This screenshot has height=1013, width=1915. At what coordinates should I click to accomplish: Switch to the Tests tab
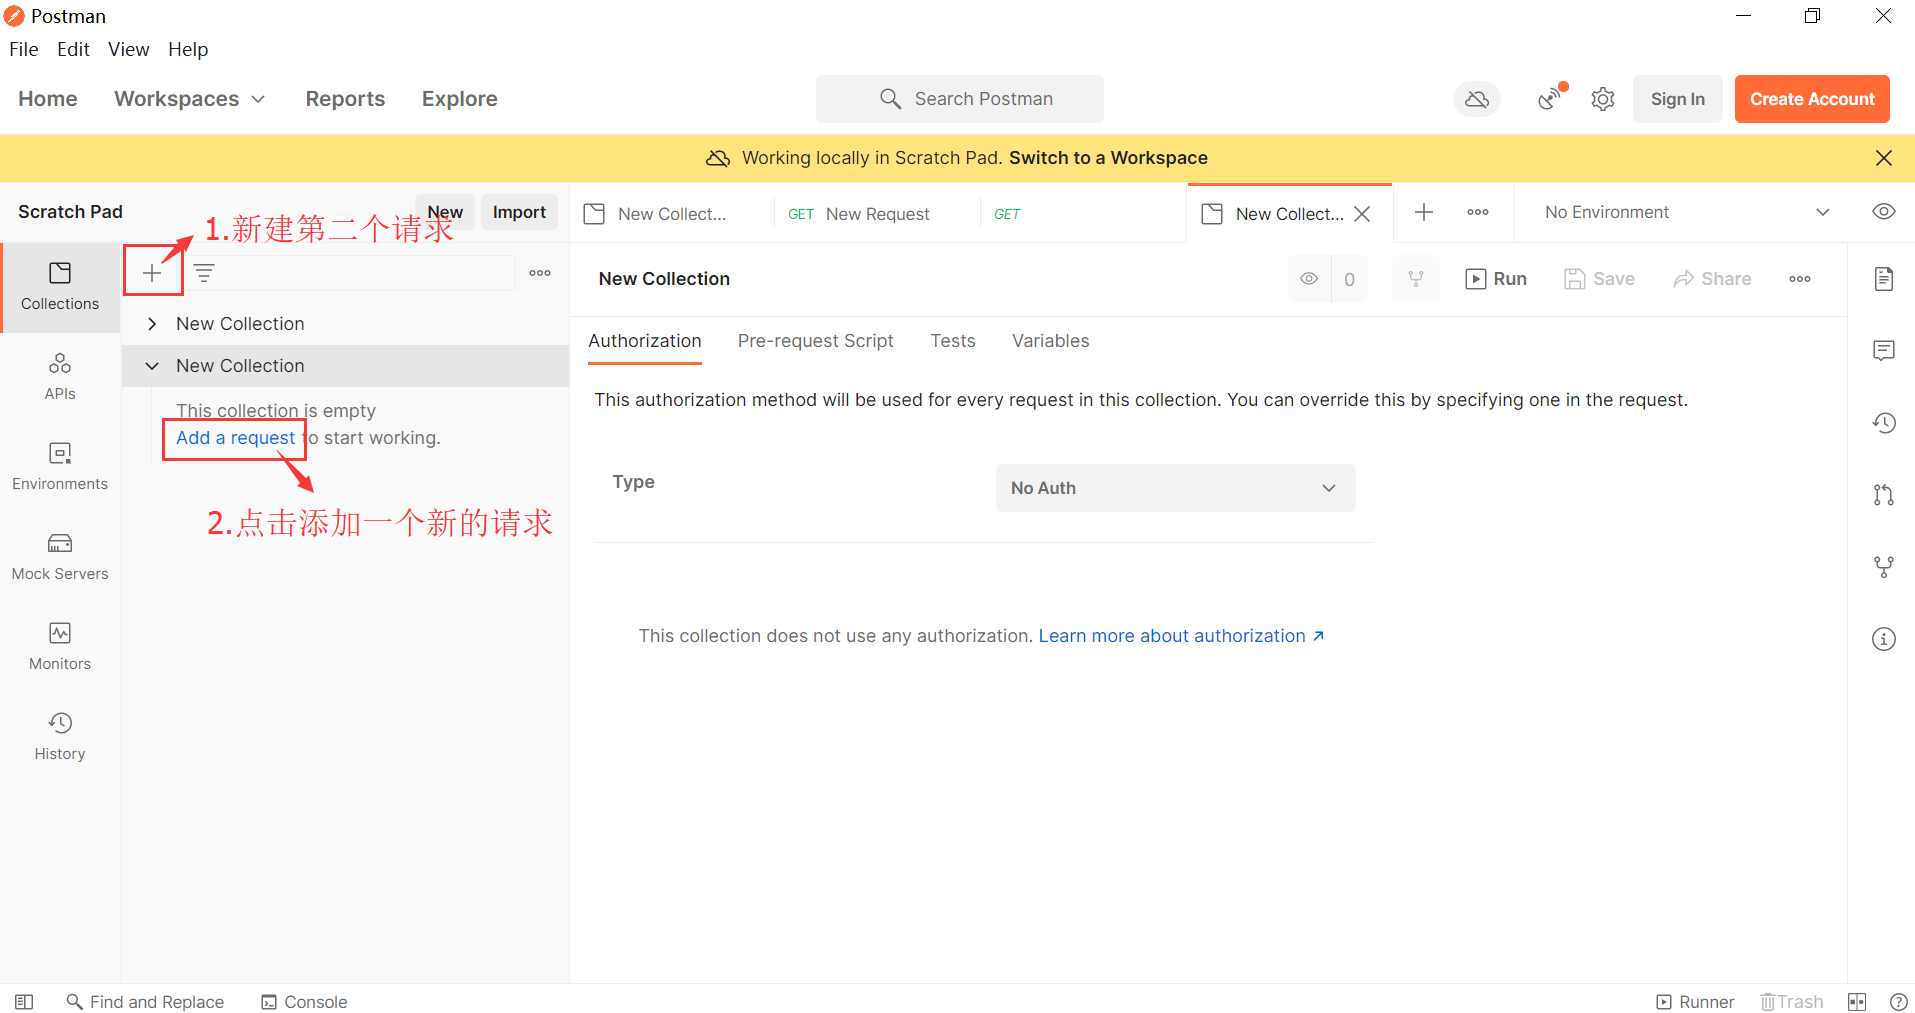952,340
